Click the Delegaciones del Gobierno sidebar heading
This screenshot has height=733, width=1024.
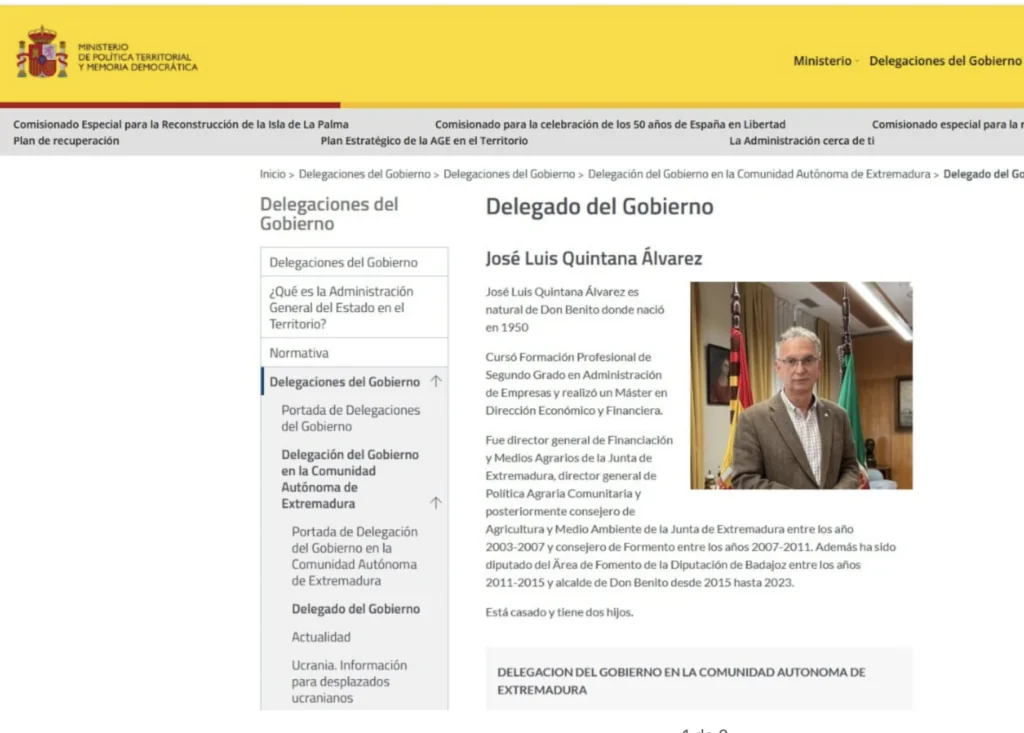coord(329,214)
